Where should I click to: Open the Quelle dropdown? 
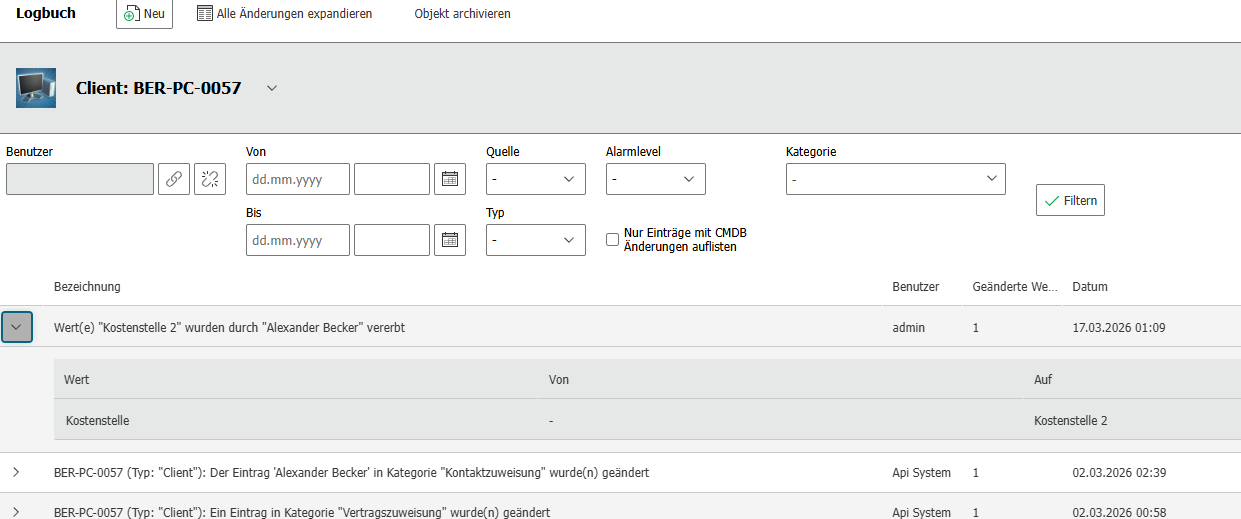pos(536,179)
